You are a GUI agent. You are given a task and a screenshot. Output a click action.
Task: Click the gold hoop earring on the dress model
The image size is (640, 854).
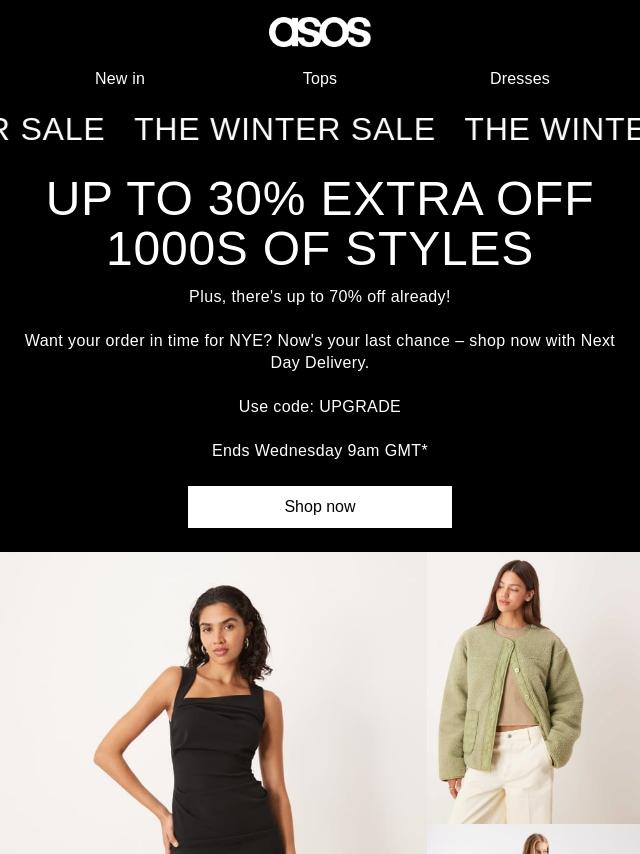[206, 650]
